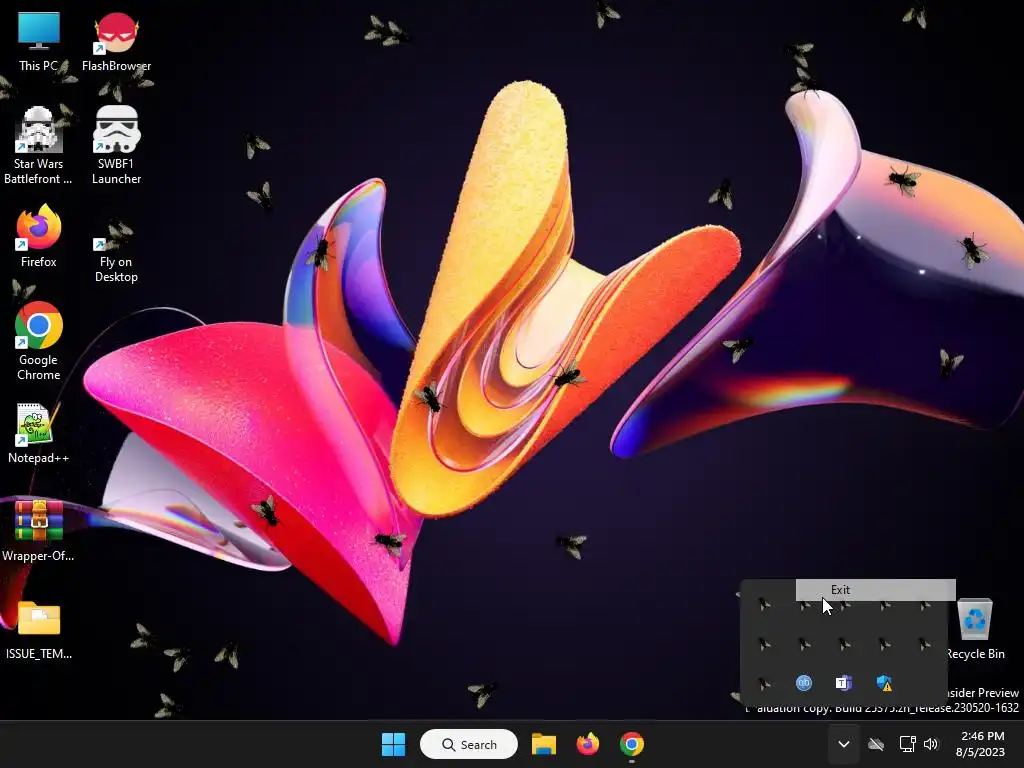Collapse the hidden icons tray chevron
1024x768 pixels.
844,744
